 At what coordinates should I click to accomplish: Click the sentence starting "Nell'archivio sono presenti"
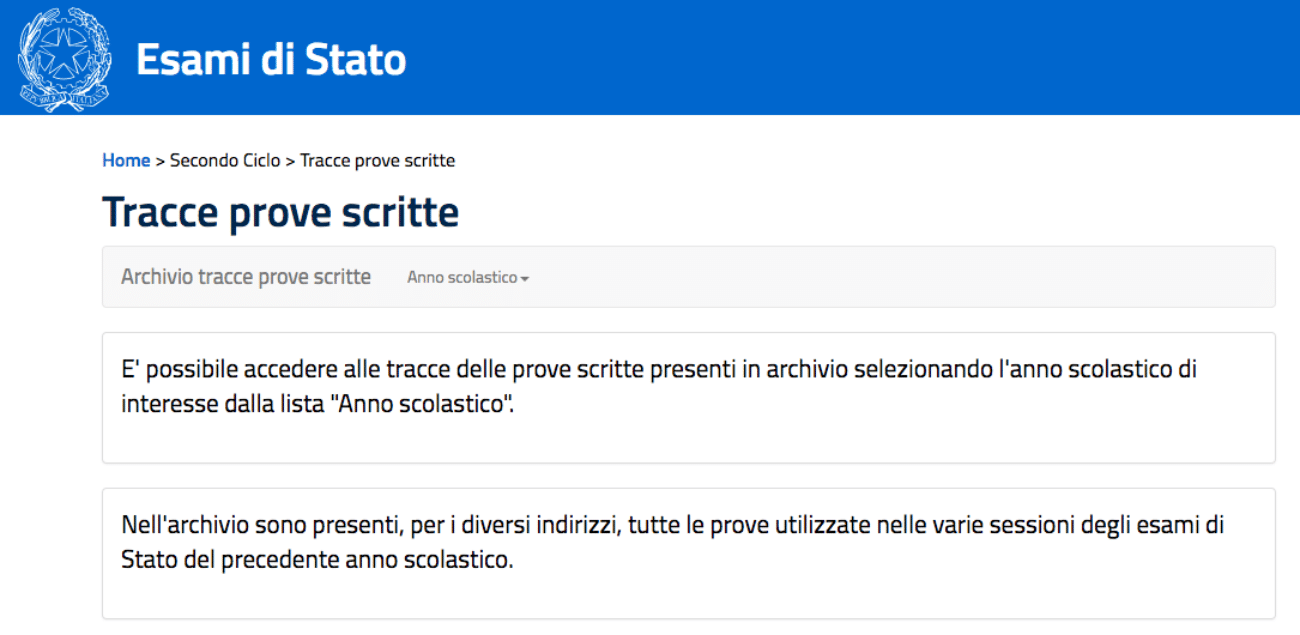(672, 525)
